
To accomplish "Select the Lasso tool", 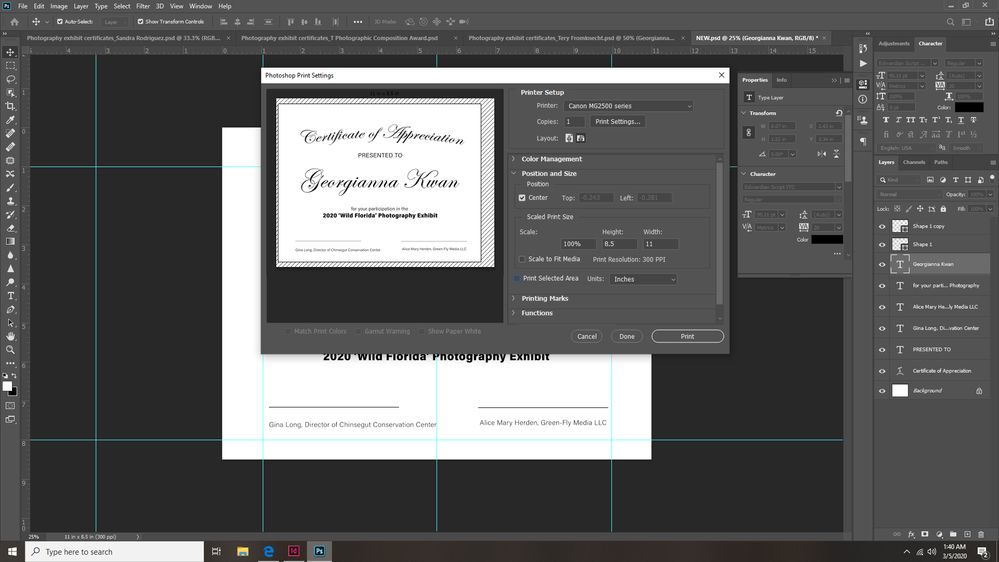I will click(x=11, y=78).
